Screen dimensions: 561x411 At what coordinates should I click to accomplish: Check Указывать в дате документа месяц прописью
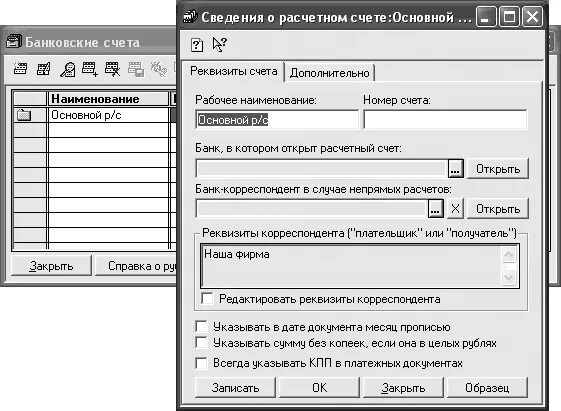tap(201, 326)
